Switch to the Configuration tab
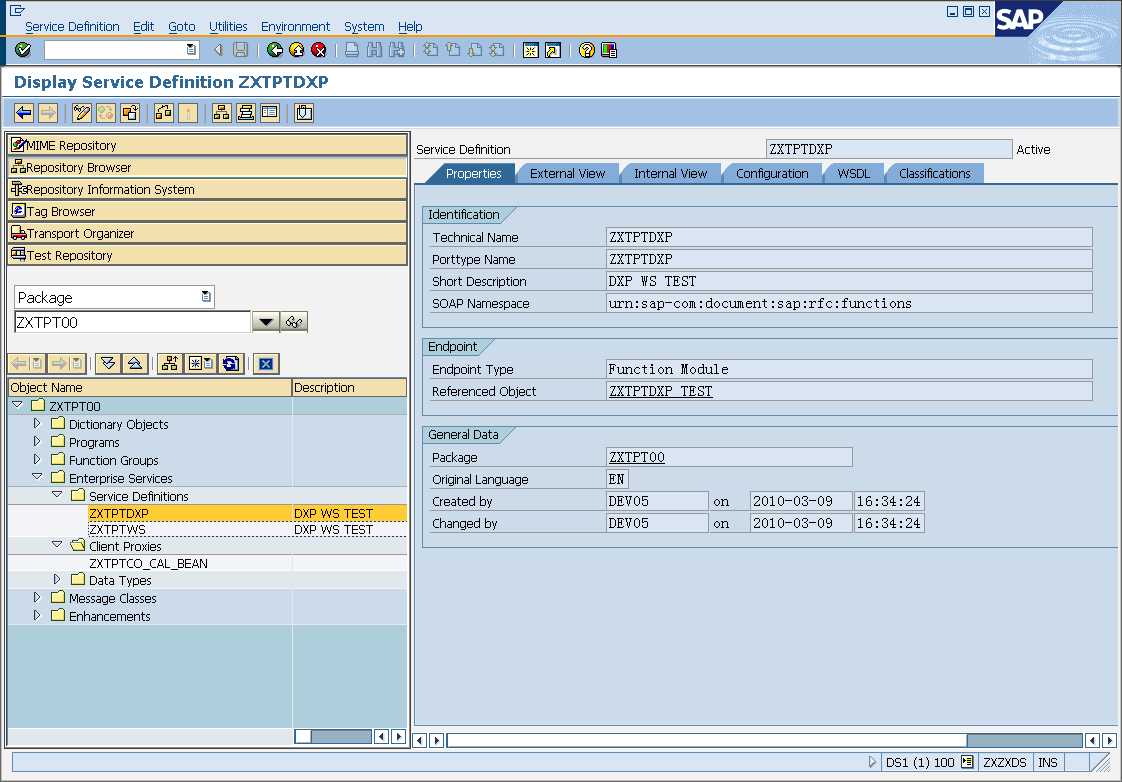 (x=772, y=174)
